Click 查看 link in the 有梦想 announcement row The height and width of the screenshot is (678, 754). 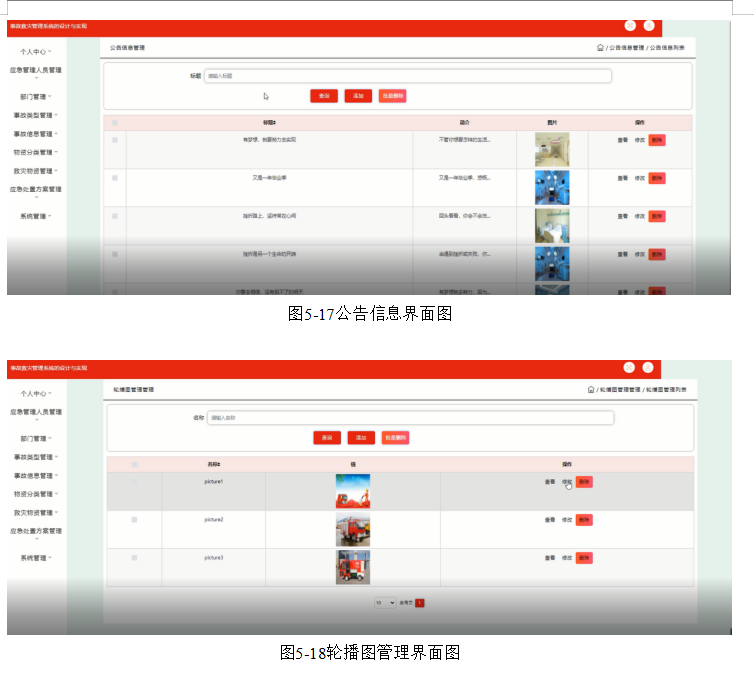point(623,140)
